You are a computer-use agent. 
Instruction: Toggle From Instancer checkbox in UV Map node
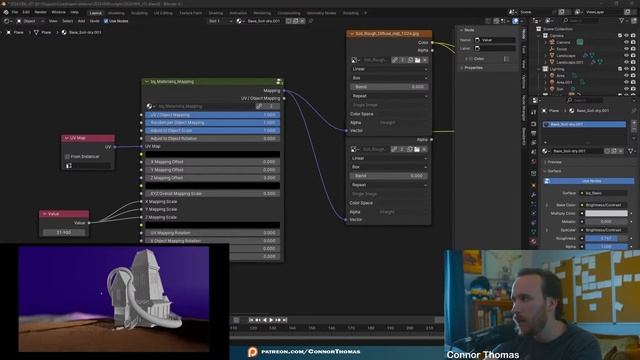[67, 157]
